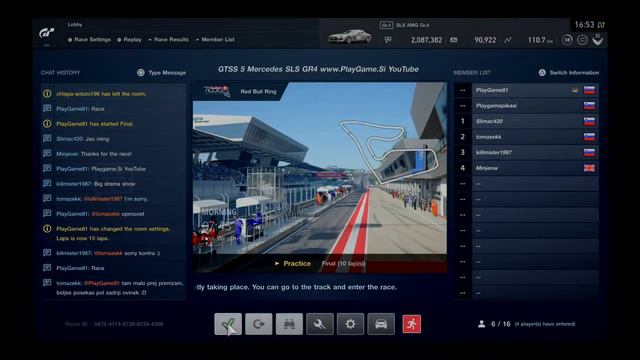Select Slimac420 in the member list
This screenshot has height=360, width=640.
[x=535, y=121]
